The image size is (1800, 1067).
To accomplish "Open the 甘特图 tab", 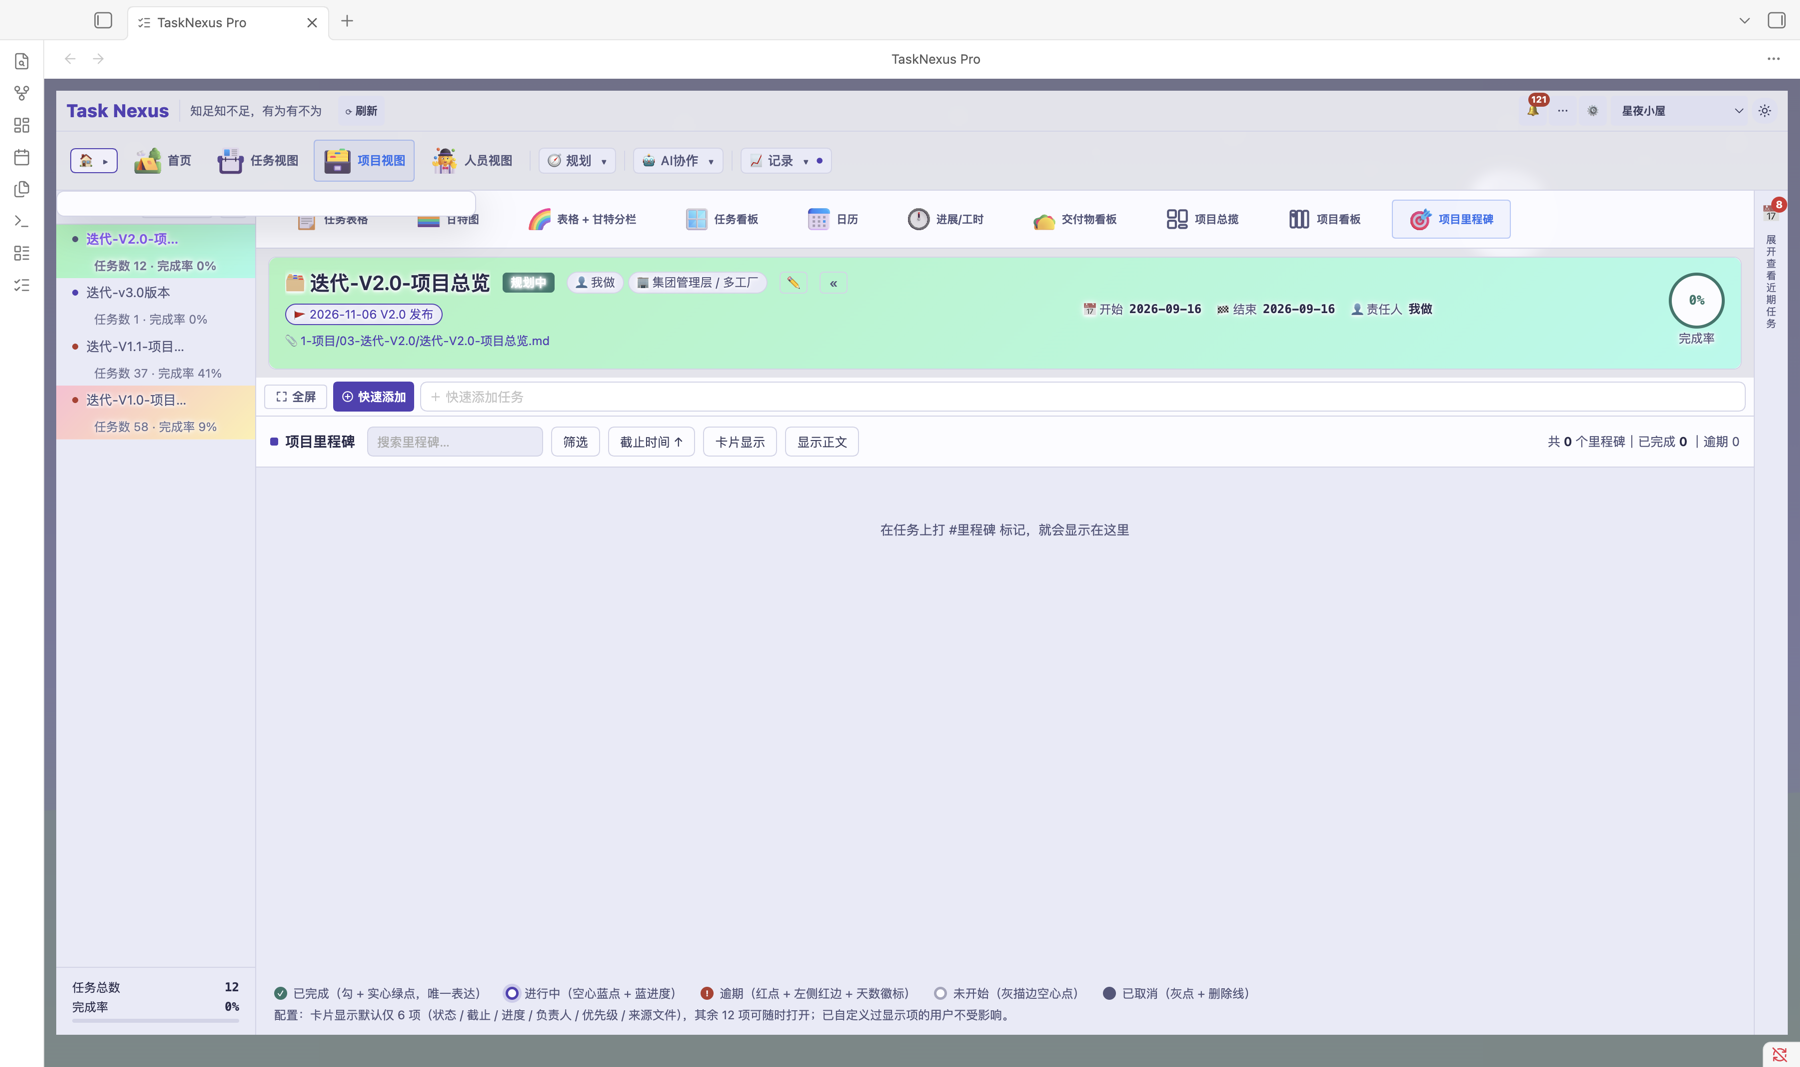I will point(448,220).
